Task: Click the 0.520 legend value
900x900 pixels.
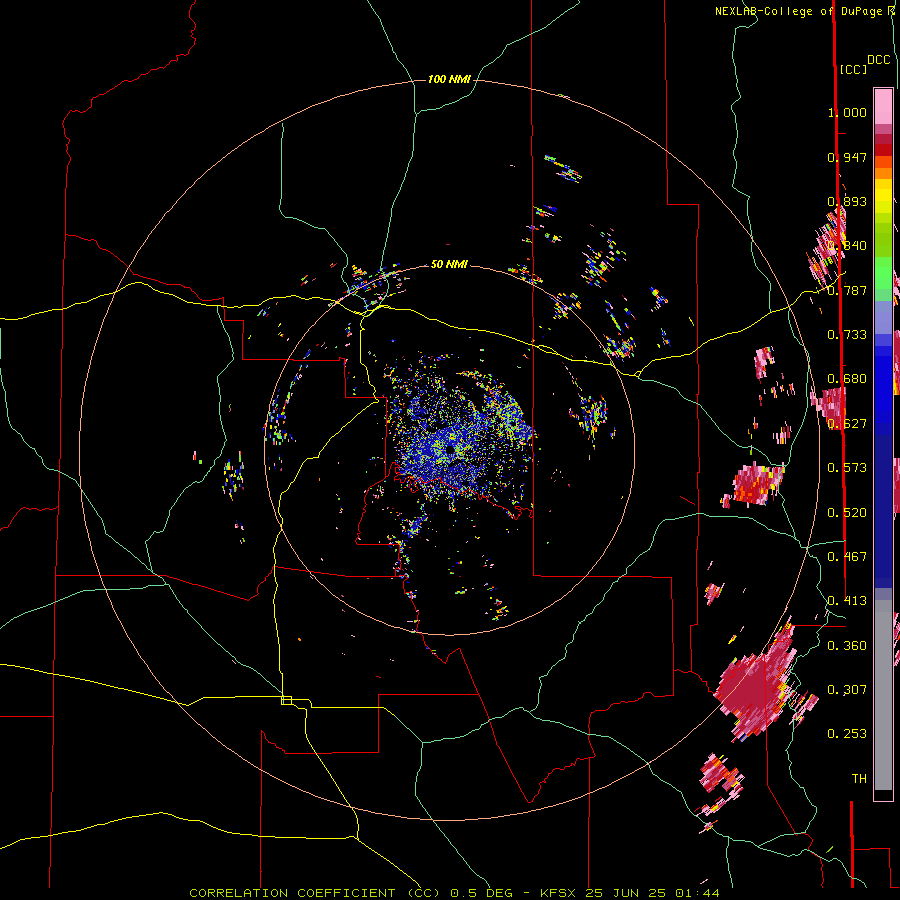Action: pyautogui.click(x=847, y=513)
